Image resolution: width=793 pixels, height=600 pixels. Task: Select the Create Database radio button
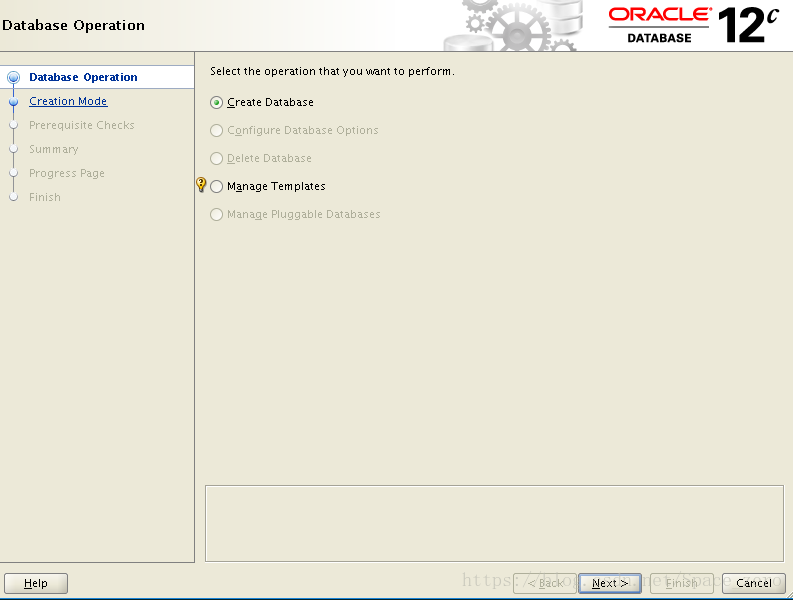tap(216, 103)
